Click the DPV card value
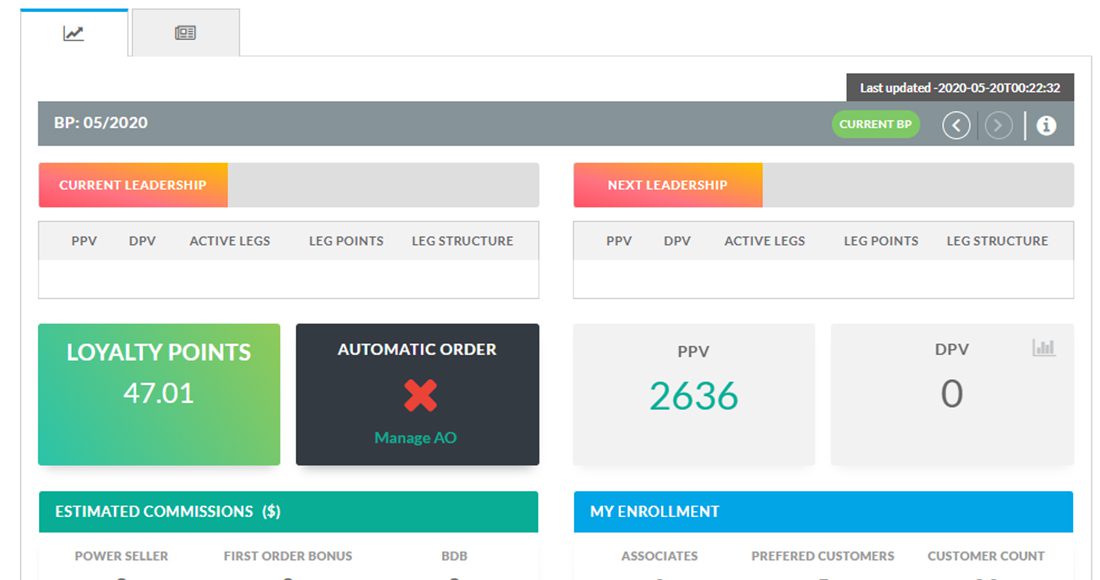The image size is (1100, 580). tap(951, 394)
